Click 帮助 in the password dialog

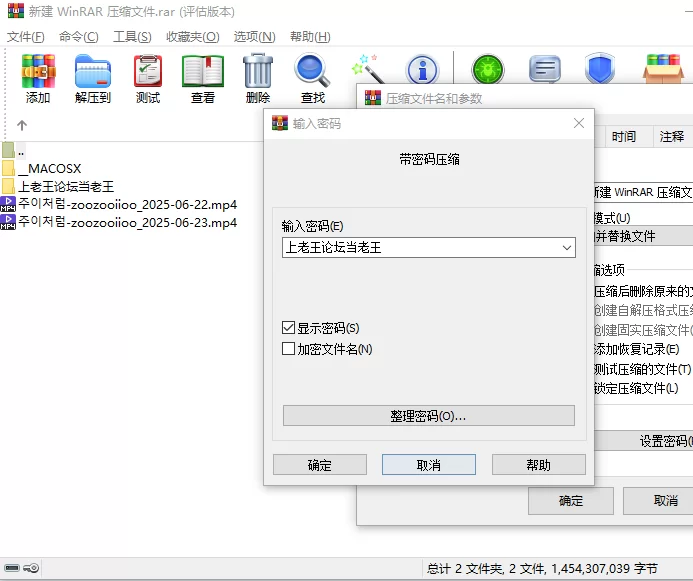539,464
